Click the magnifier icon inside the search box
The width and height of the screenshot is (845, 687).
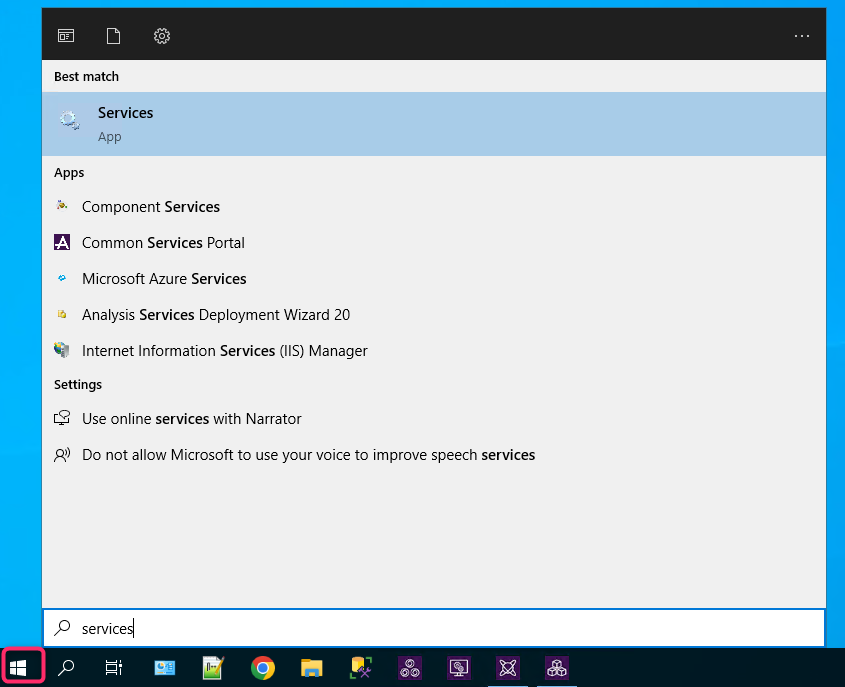[63, 628]
